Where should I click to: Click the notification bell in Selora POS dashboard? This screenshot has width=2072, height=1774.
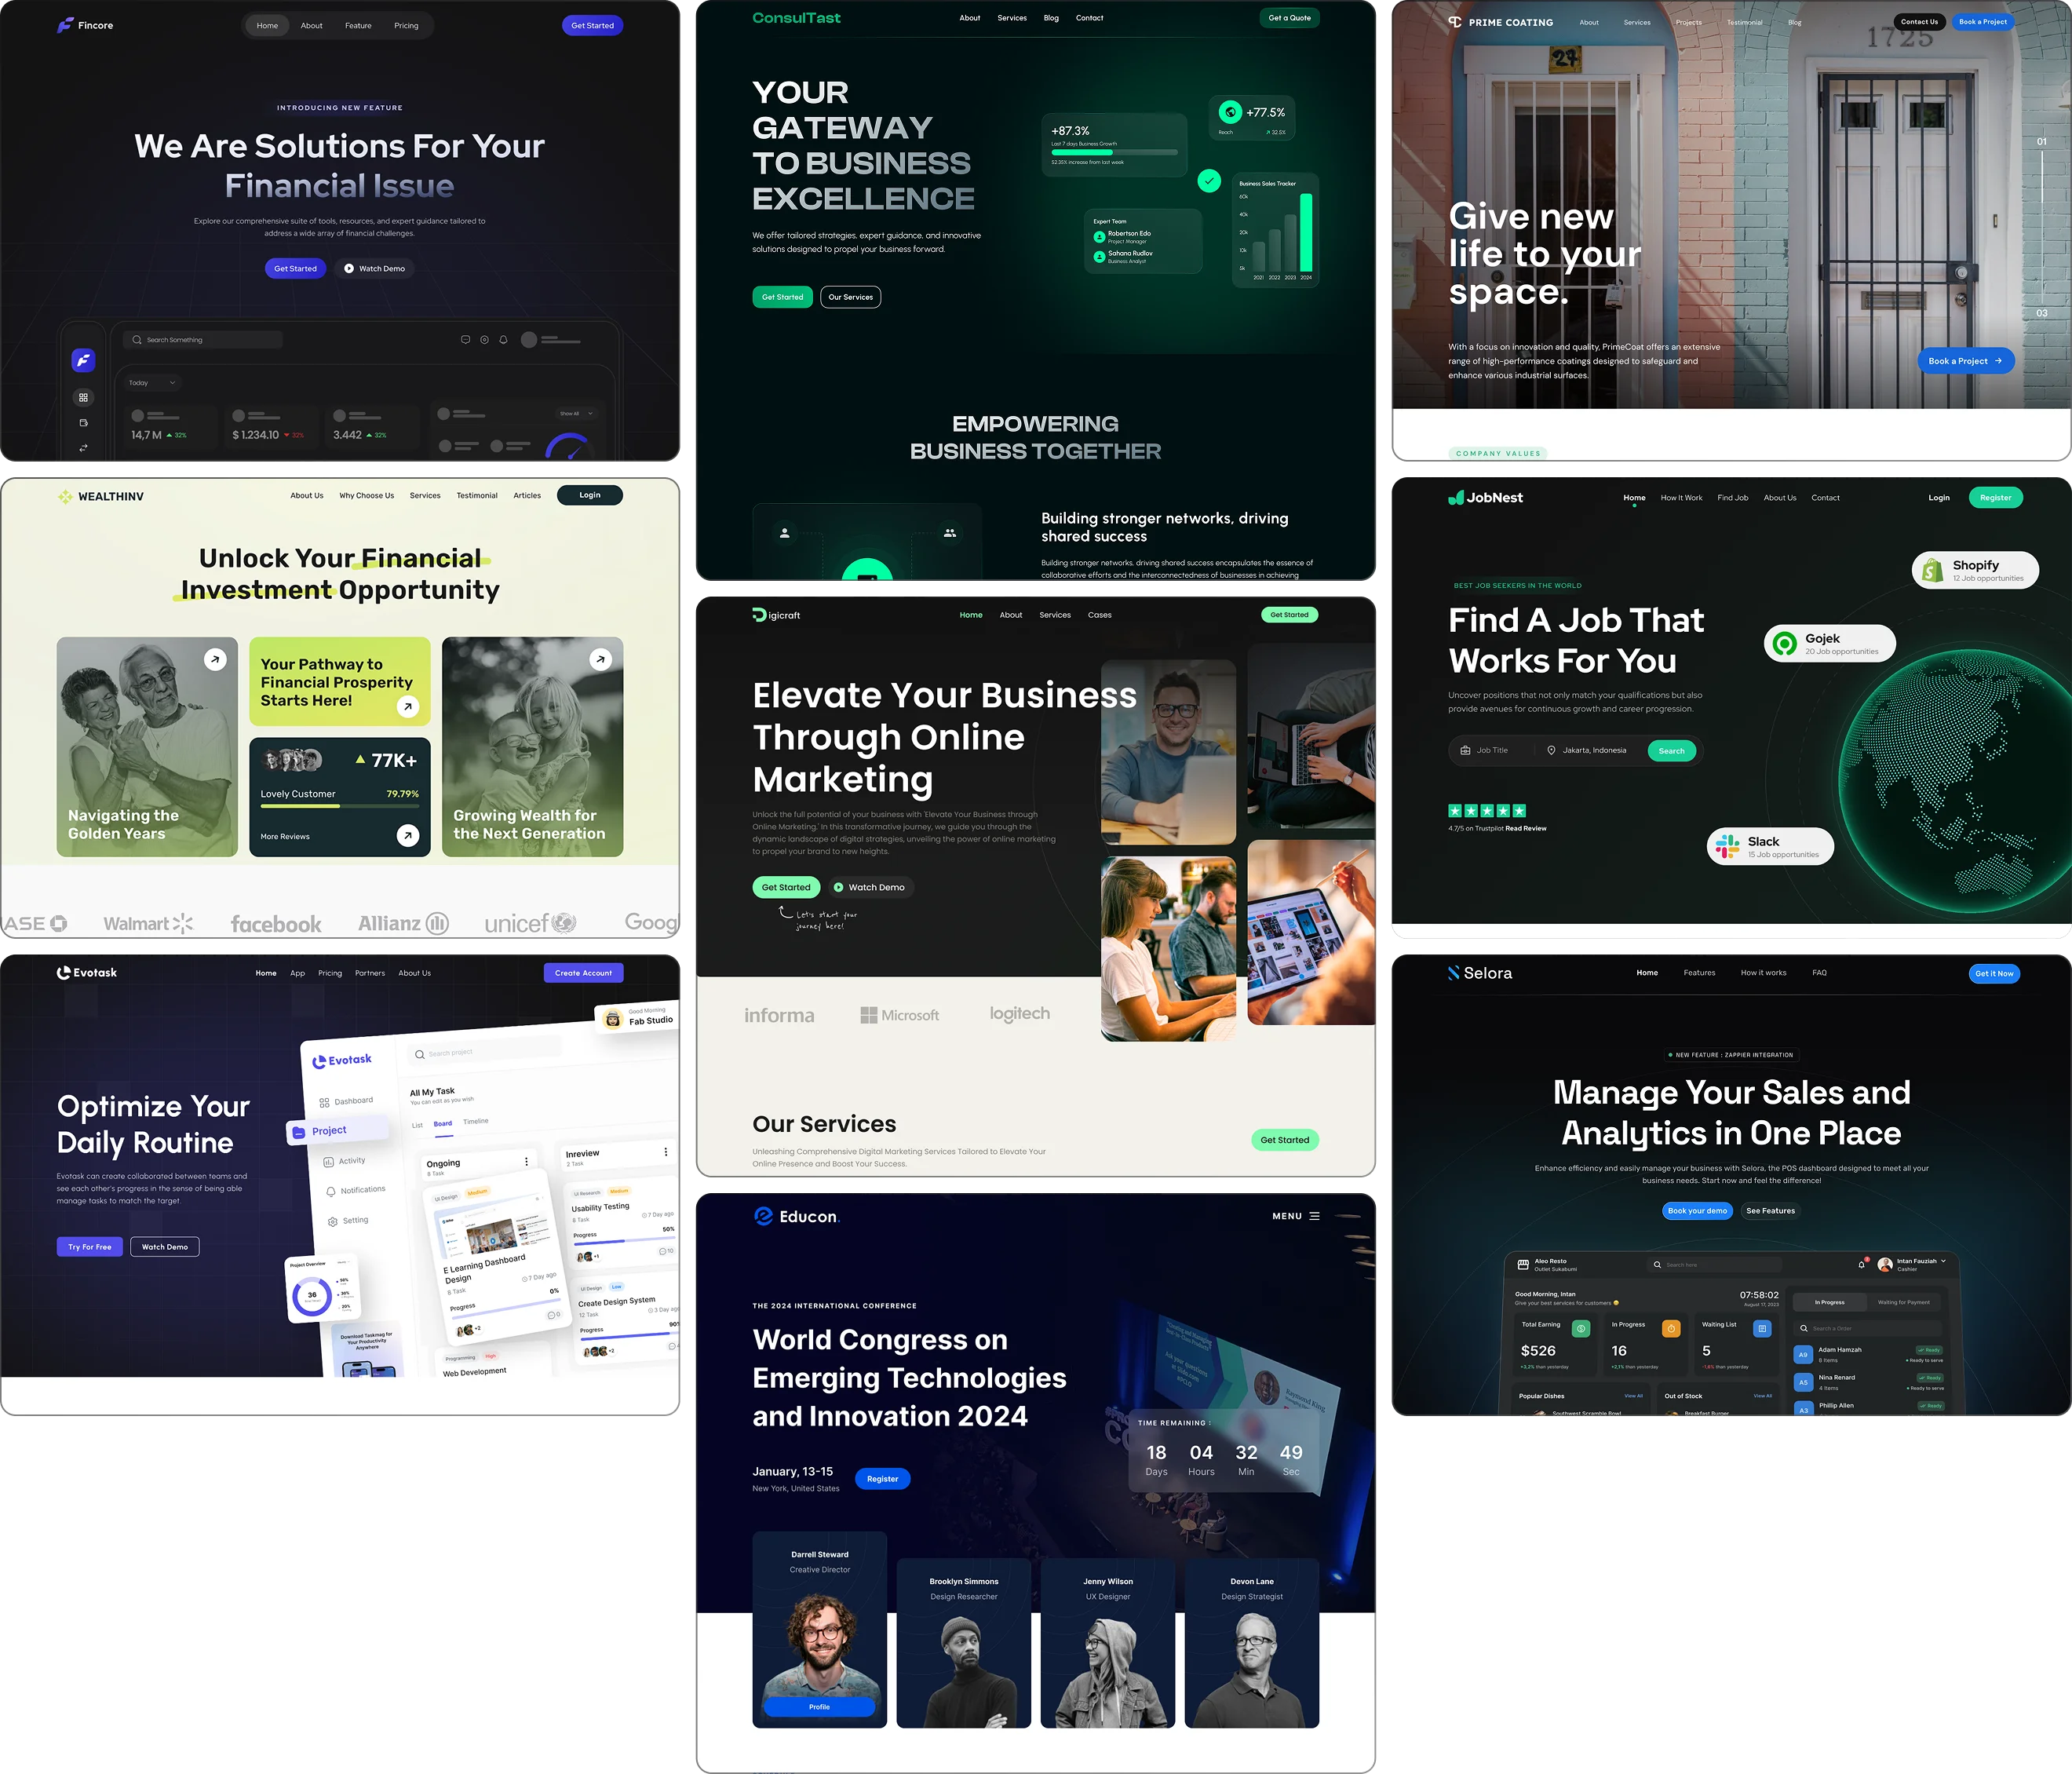(1862, 1265)
